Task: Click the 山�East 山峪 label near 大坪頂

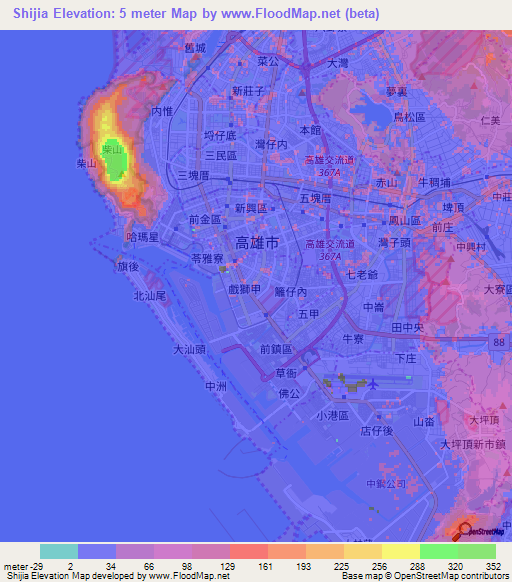Action: [424, 422]
